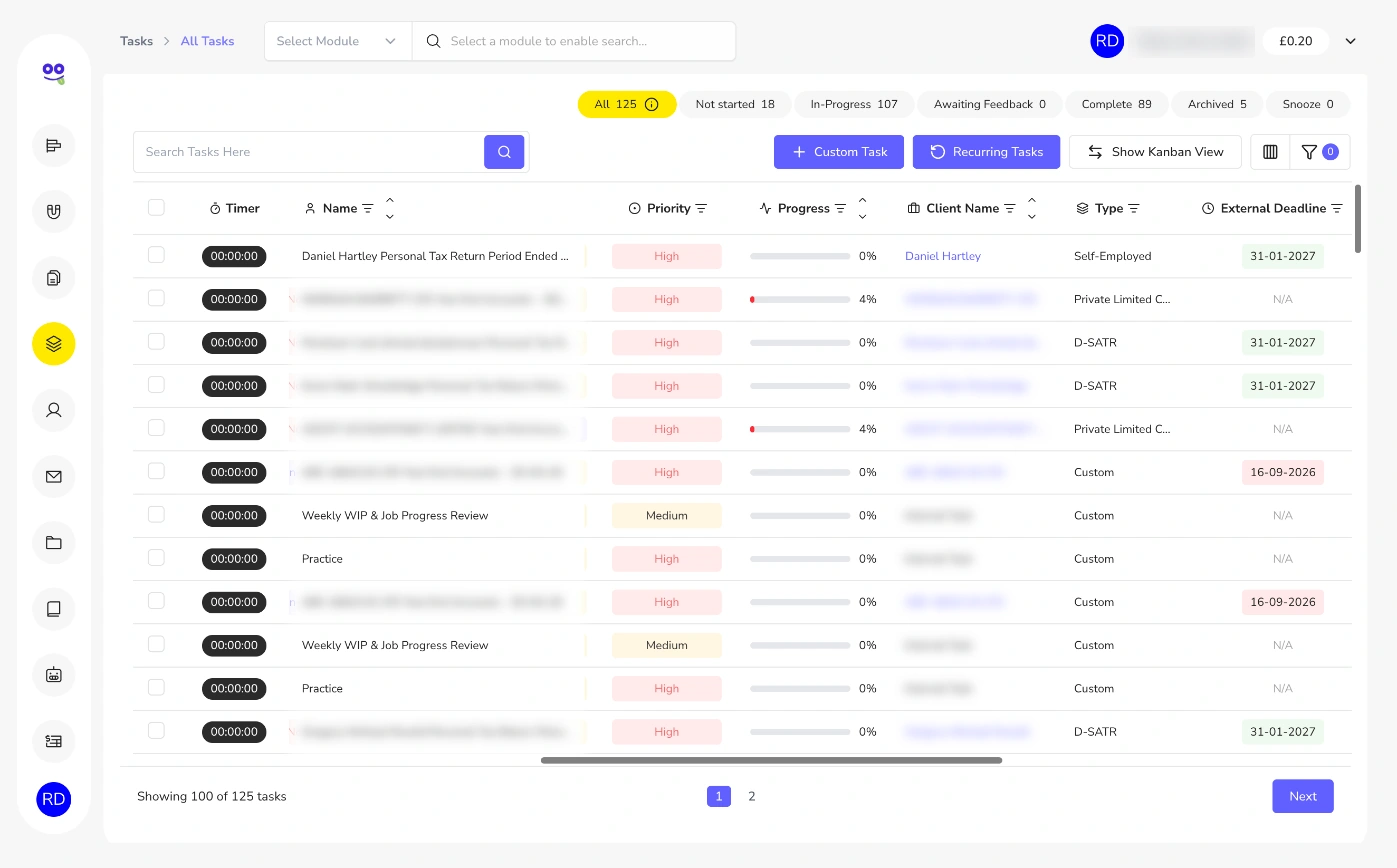This screenshot has width=1397, height=868.
Task: Click the horizontal table scrollbar
Action: tap(771, 760)
